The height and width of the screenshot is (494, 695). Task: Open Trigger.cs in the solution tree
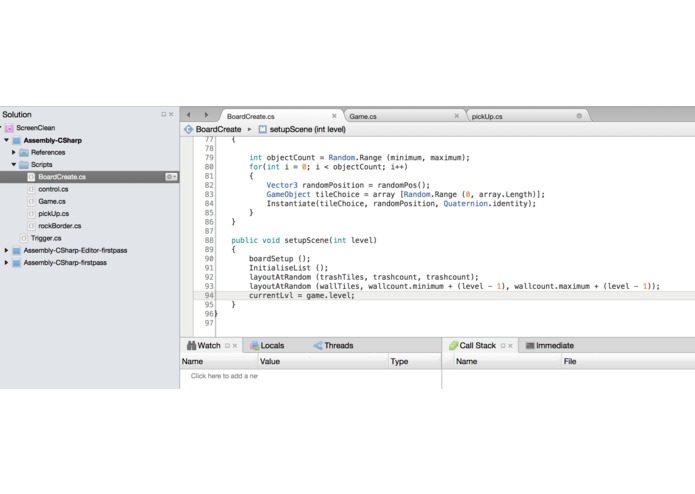tap(46, 238)
